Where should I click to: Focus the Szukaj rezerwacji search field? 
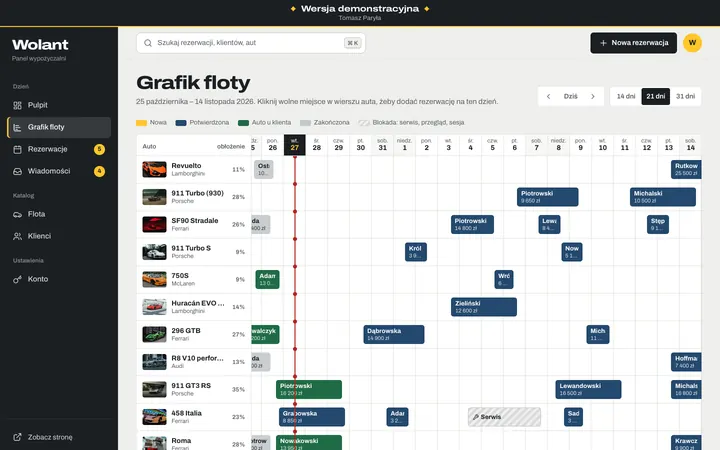[251, 43]
